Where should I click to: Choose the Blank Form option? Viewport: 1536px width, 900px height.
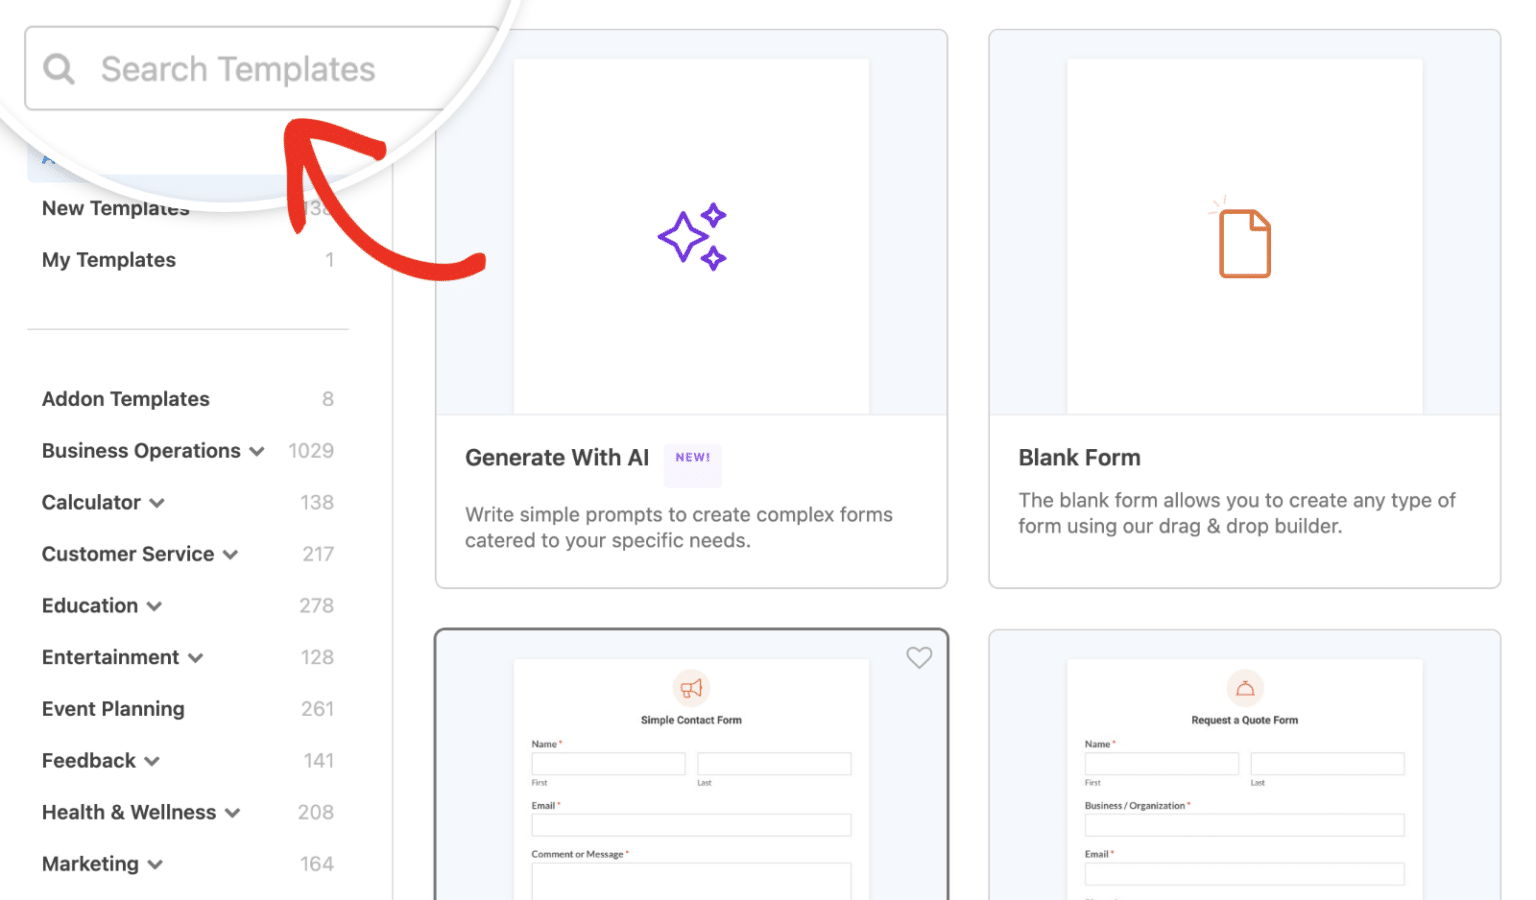pyautogui.click(x=1079, y=458)
